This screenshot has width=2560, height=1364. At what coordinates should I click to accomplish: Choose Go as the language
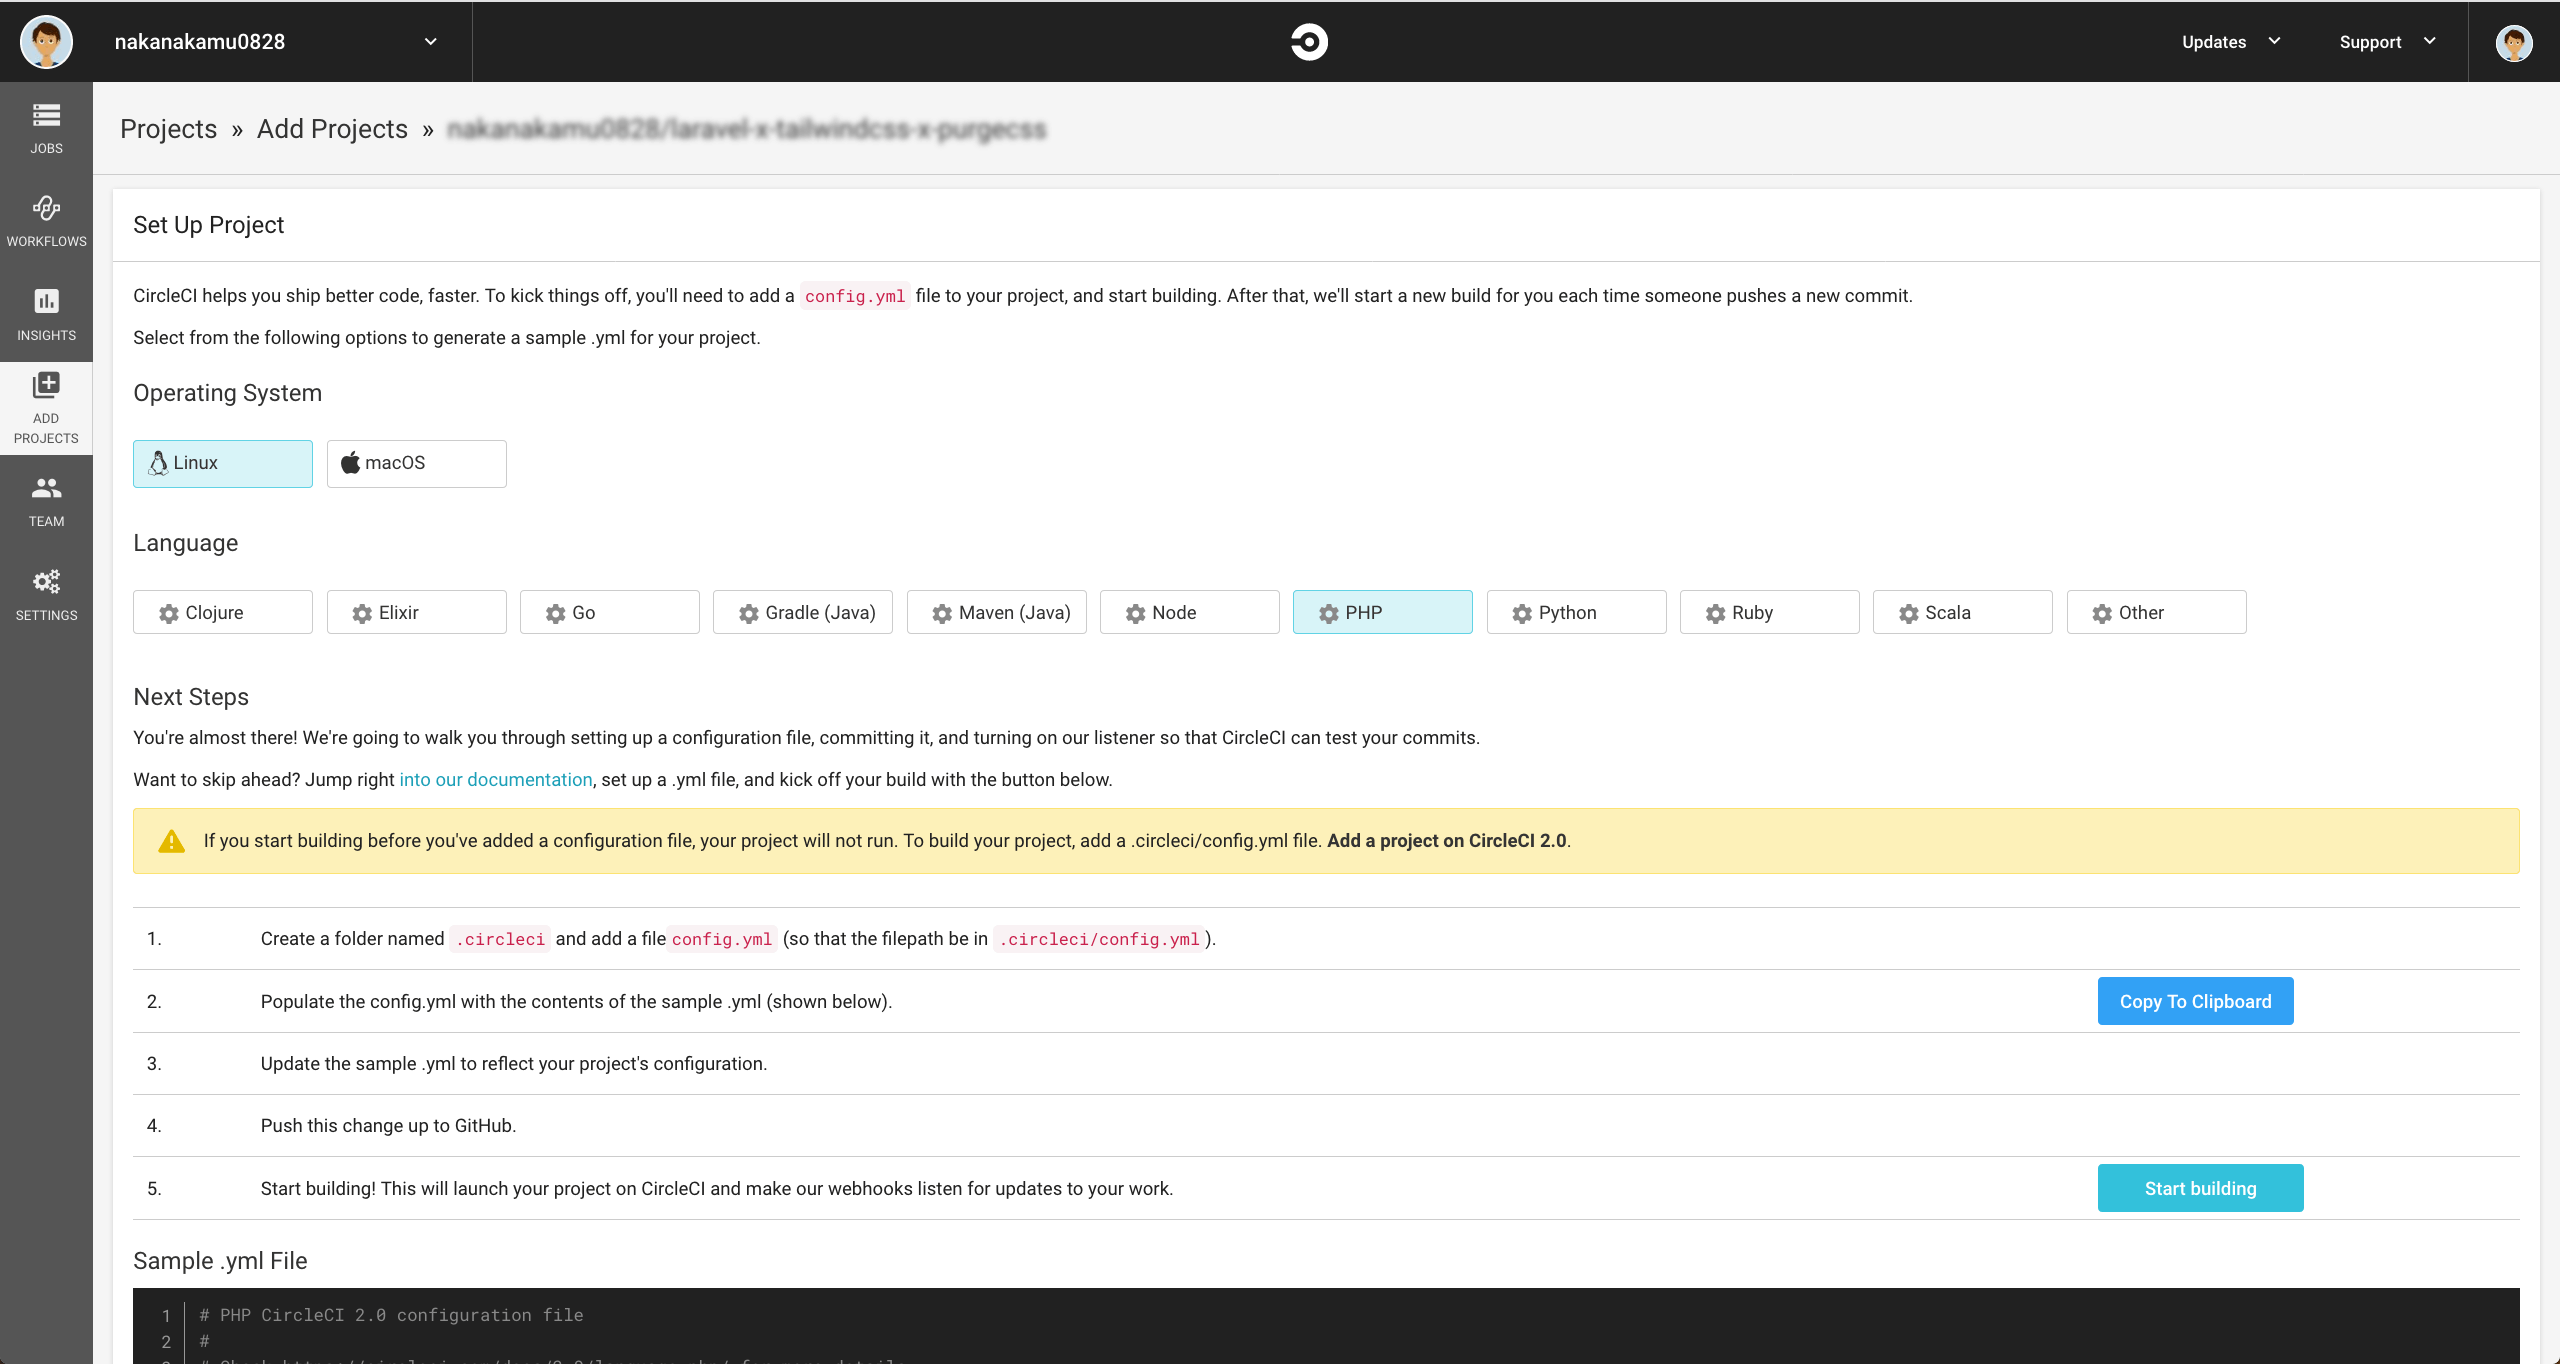pyautogui.click(x=610, y=612)
